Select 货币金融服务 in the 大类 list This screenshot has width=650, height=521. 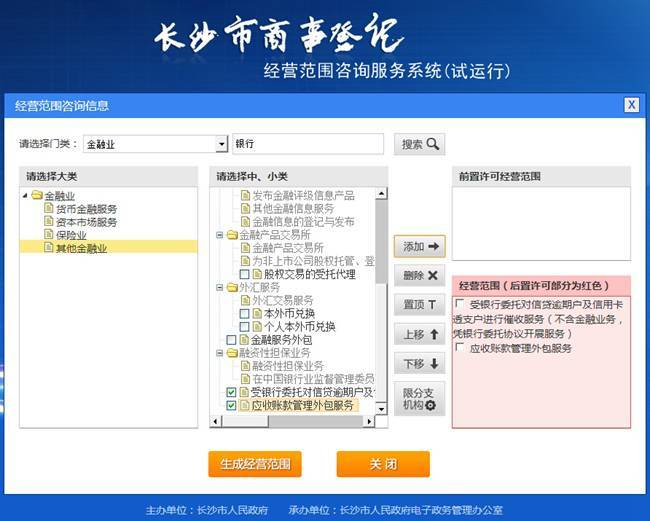click(x=86, y=209)
